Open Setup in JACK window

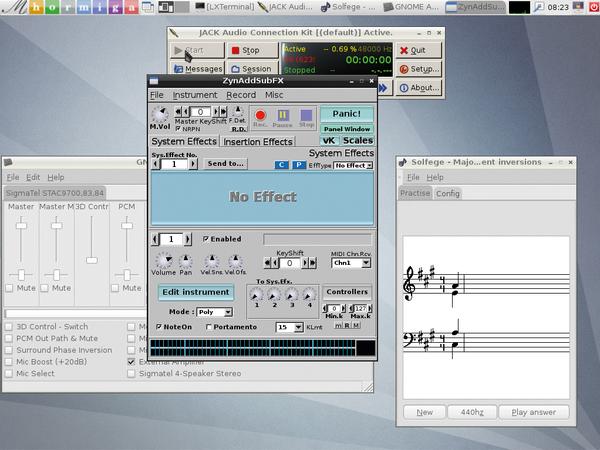[x=418, y=69]
